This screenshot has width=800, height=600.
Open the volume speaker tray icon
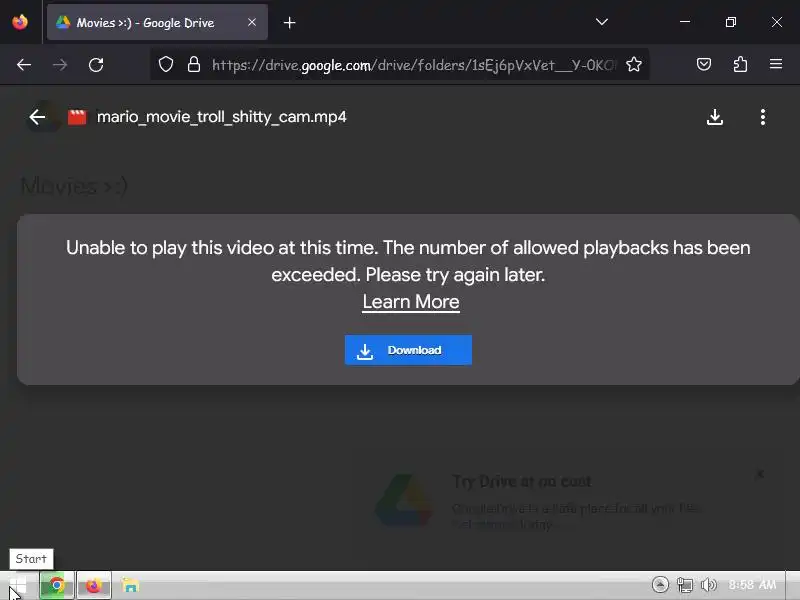(x=709, y=585)
